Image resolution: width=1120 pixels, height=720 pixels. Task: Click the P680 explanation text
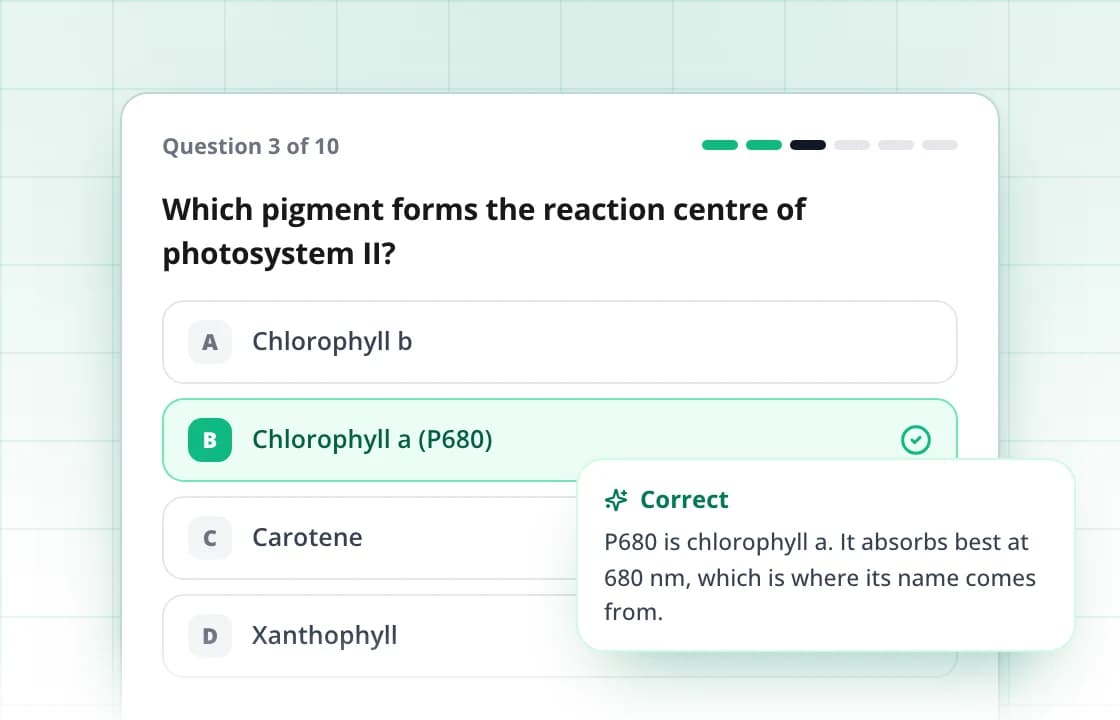click(820, 577)
